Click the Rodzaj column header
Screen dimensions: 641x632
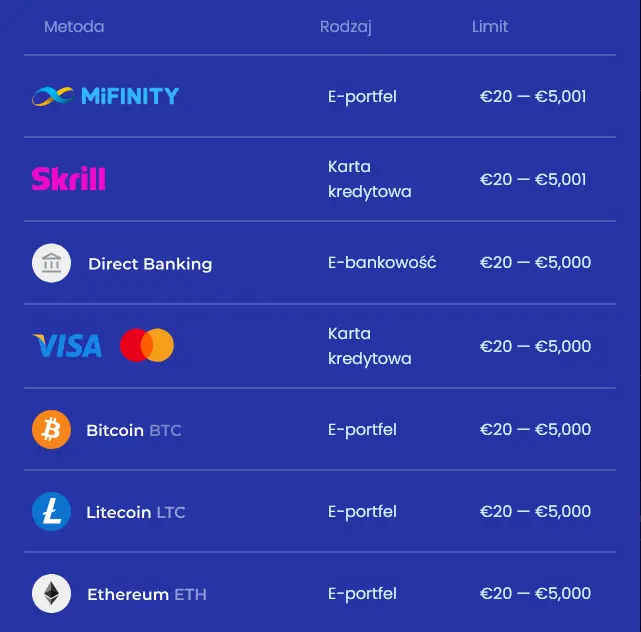point(346,27)
